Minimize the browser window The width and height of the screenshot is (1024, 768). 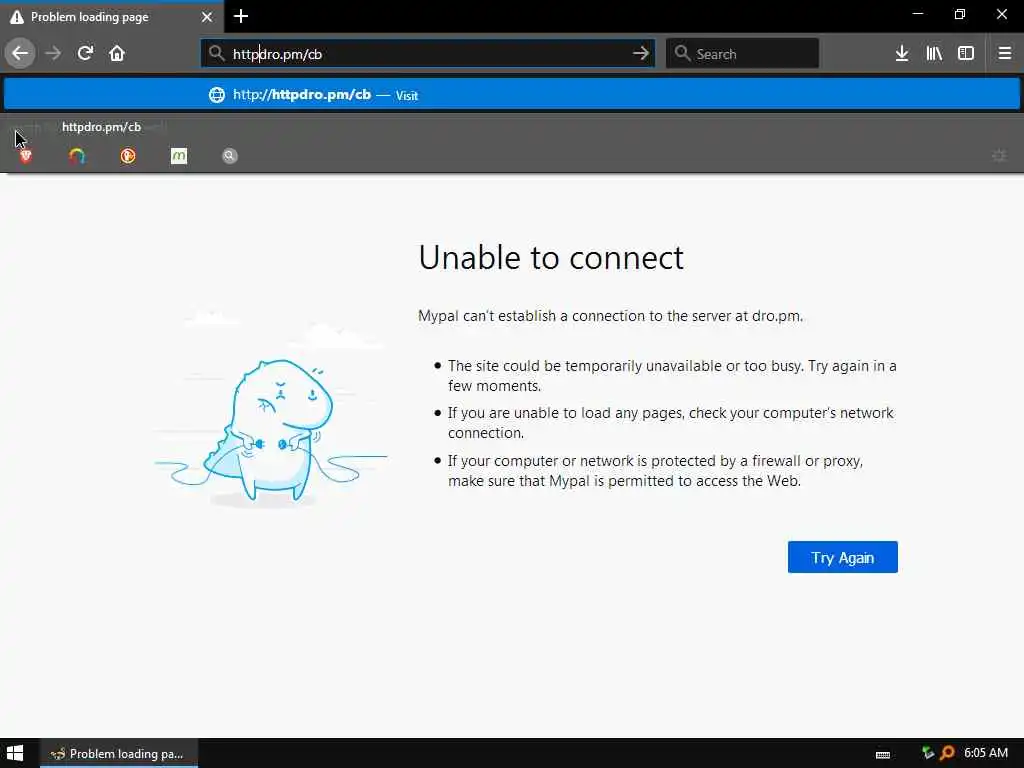(918, 14)
